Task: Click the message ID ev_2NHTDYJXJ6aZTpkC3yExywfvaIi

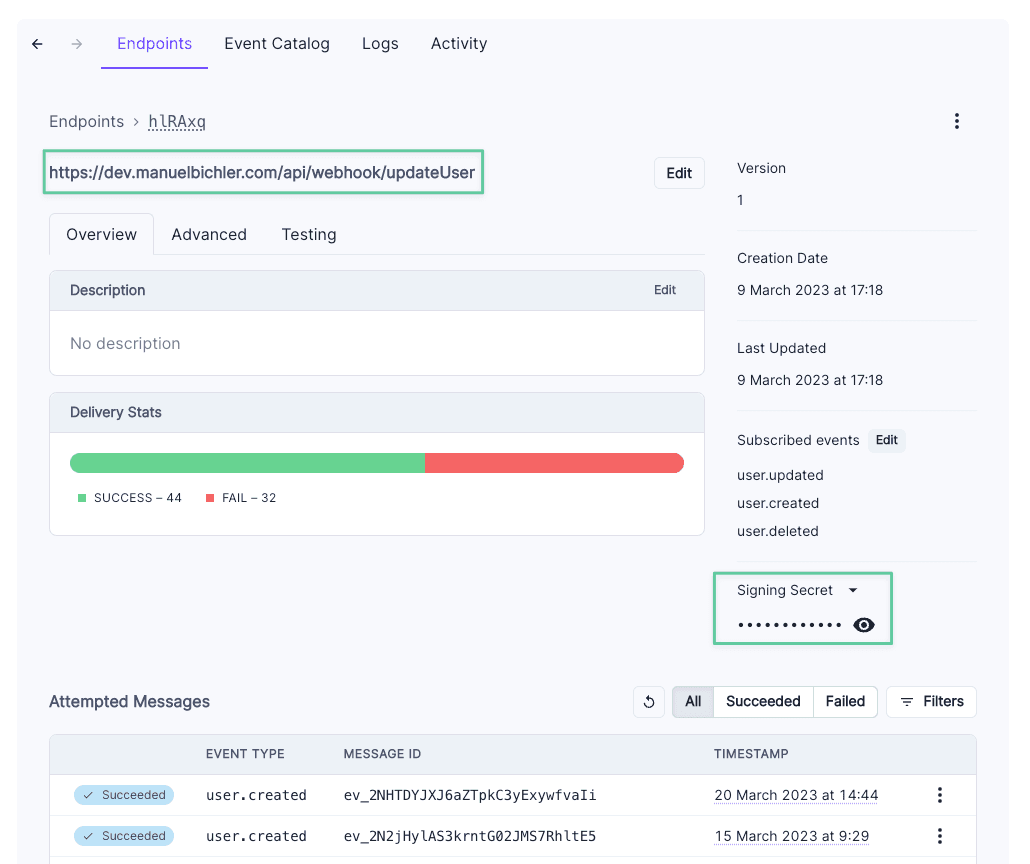Action: tap(470, 795)
